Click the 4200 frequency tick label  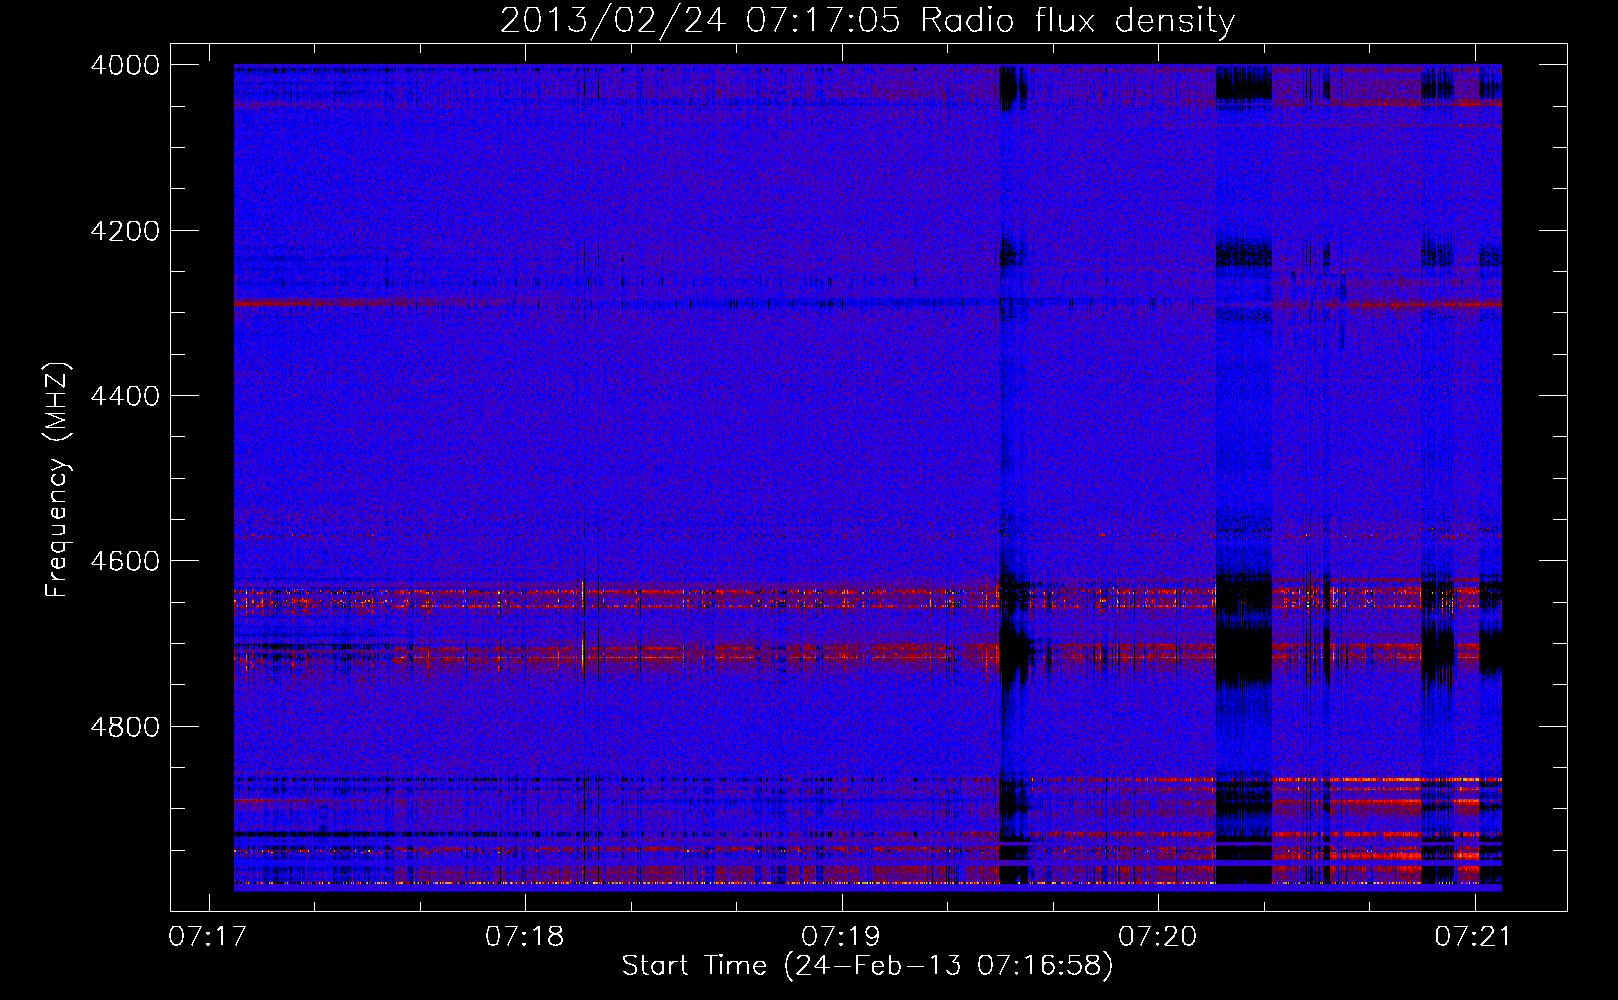coord(125,231)
